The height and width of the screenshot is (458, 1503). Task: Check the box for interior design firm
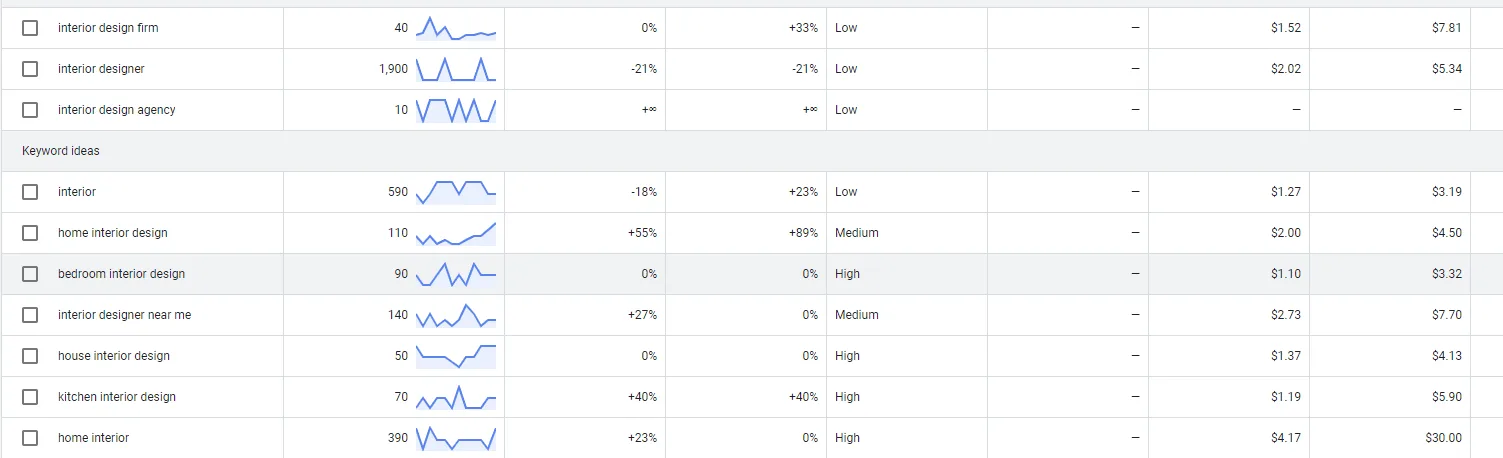pyautogui.click(x=30, y=28)
